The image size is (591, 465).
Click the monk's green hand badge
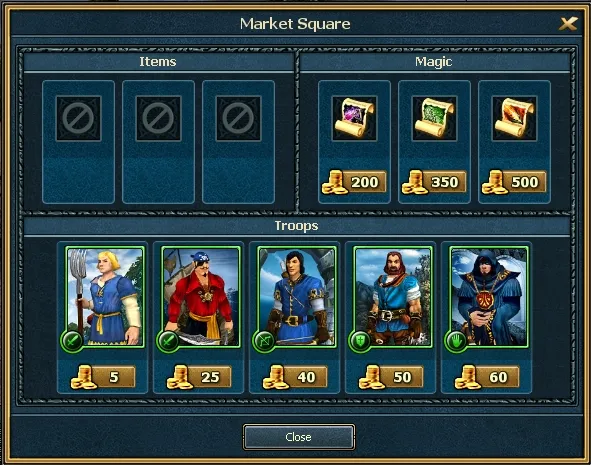pos(456,341)
